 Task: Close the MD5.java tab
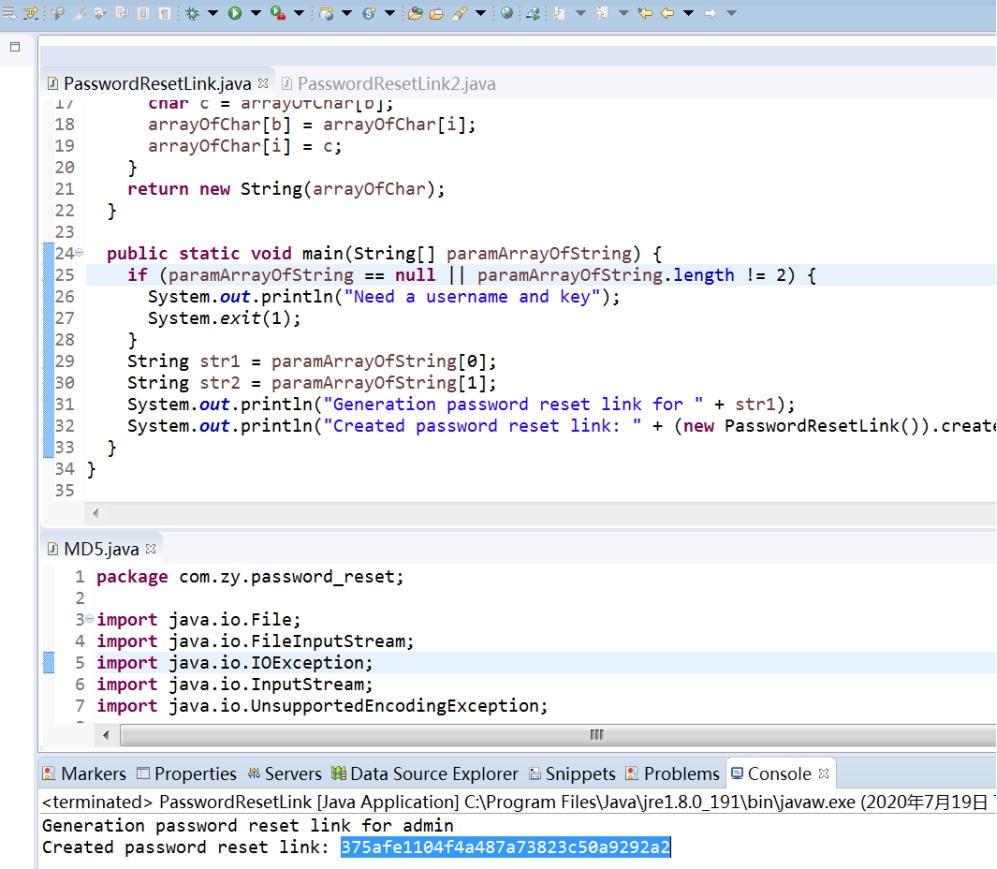tap(151, 548)
